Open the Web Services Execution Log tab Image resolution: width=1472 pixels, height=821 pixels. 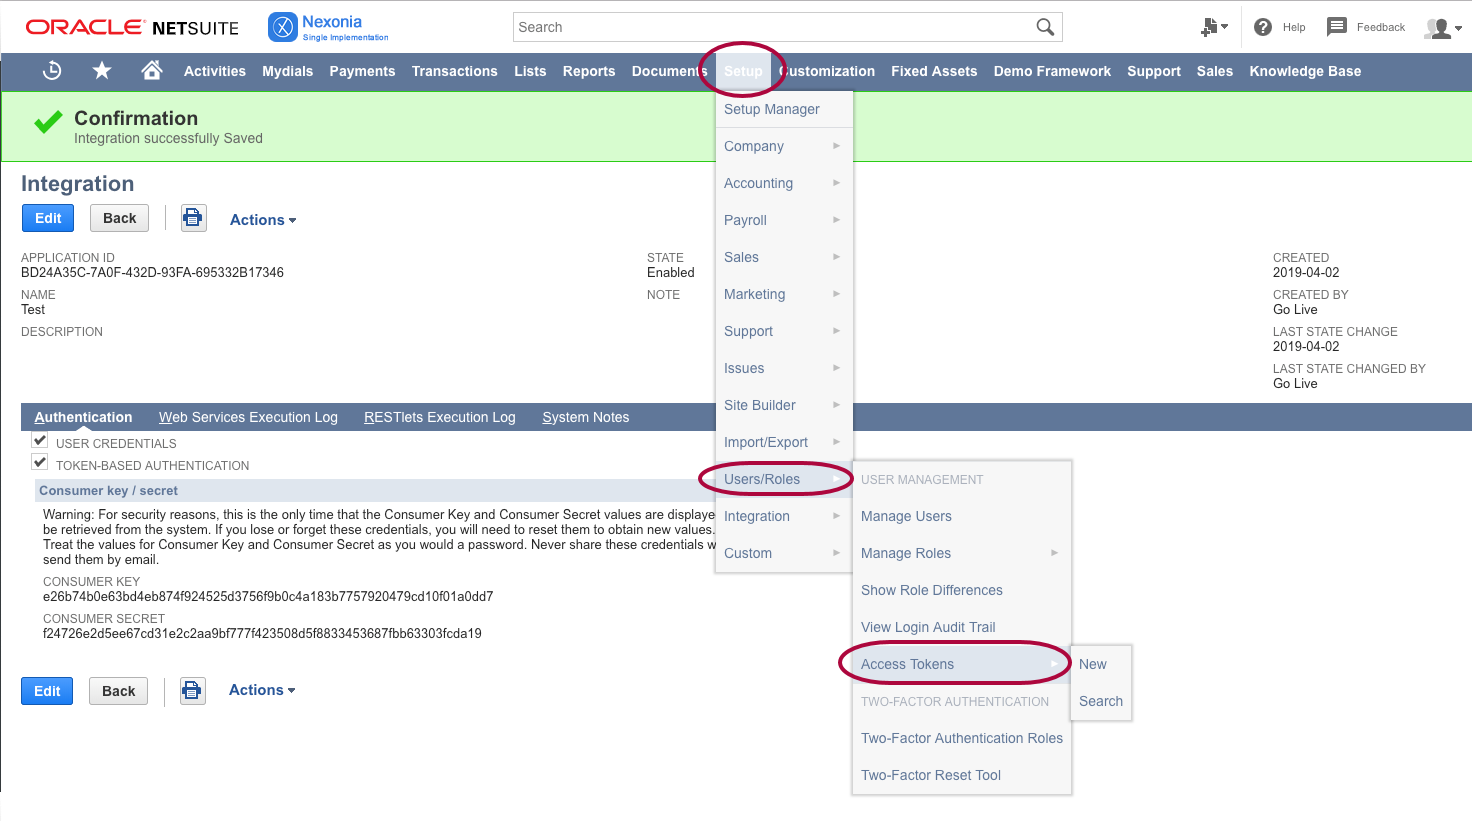(248, 417)
